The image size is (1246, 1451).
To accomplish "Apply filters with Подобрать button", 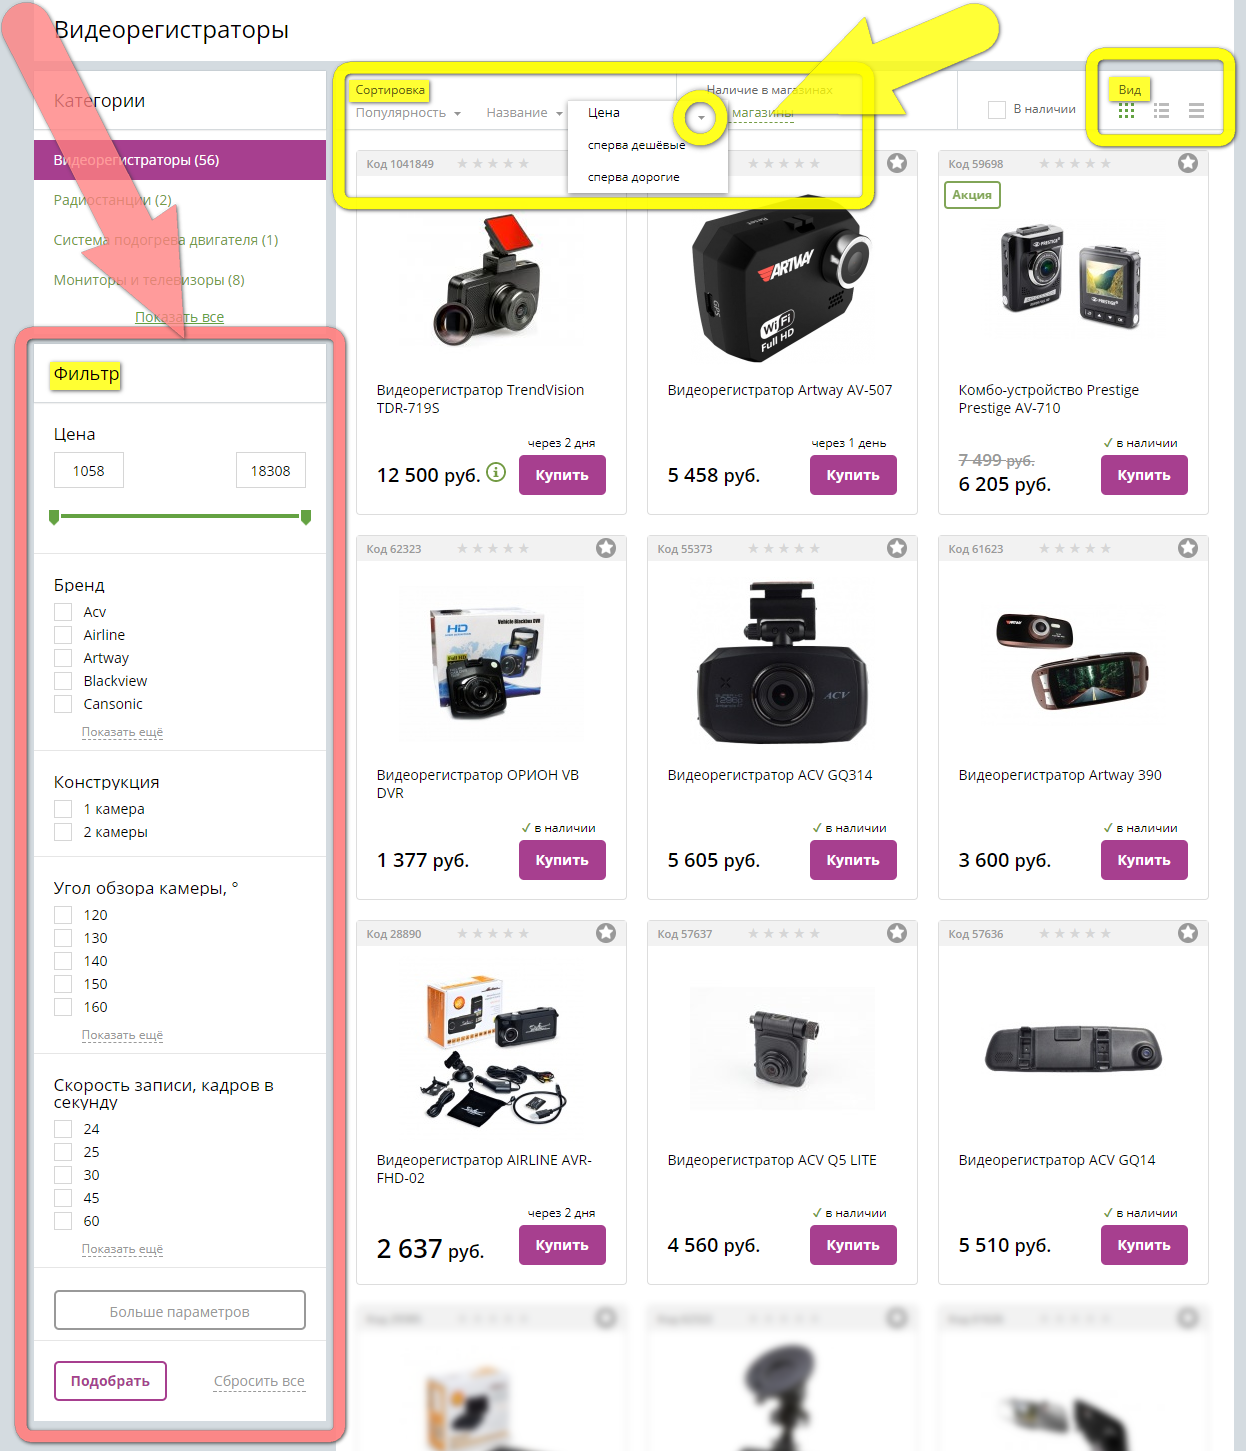I will 110,1381.
